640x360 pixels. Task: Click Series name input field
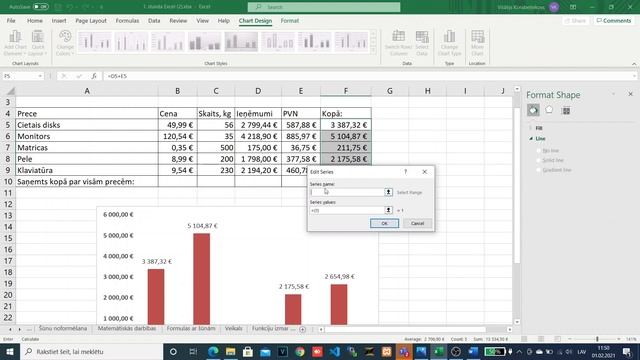point(347,192)
